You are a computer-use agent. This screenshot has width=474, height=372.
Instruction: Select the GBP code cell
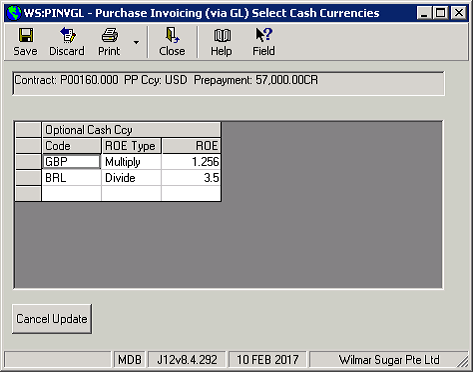pyautogui.click(x=71, y=162)
